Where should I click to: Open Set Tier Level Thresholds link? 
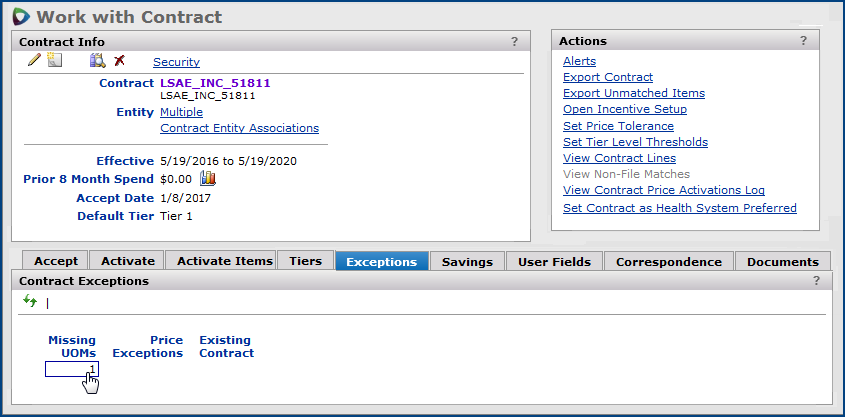635,142
